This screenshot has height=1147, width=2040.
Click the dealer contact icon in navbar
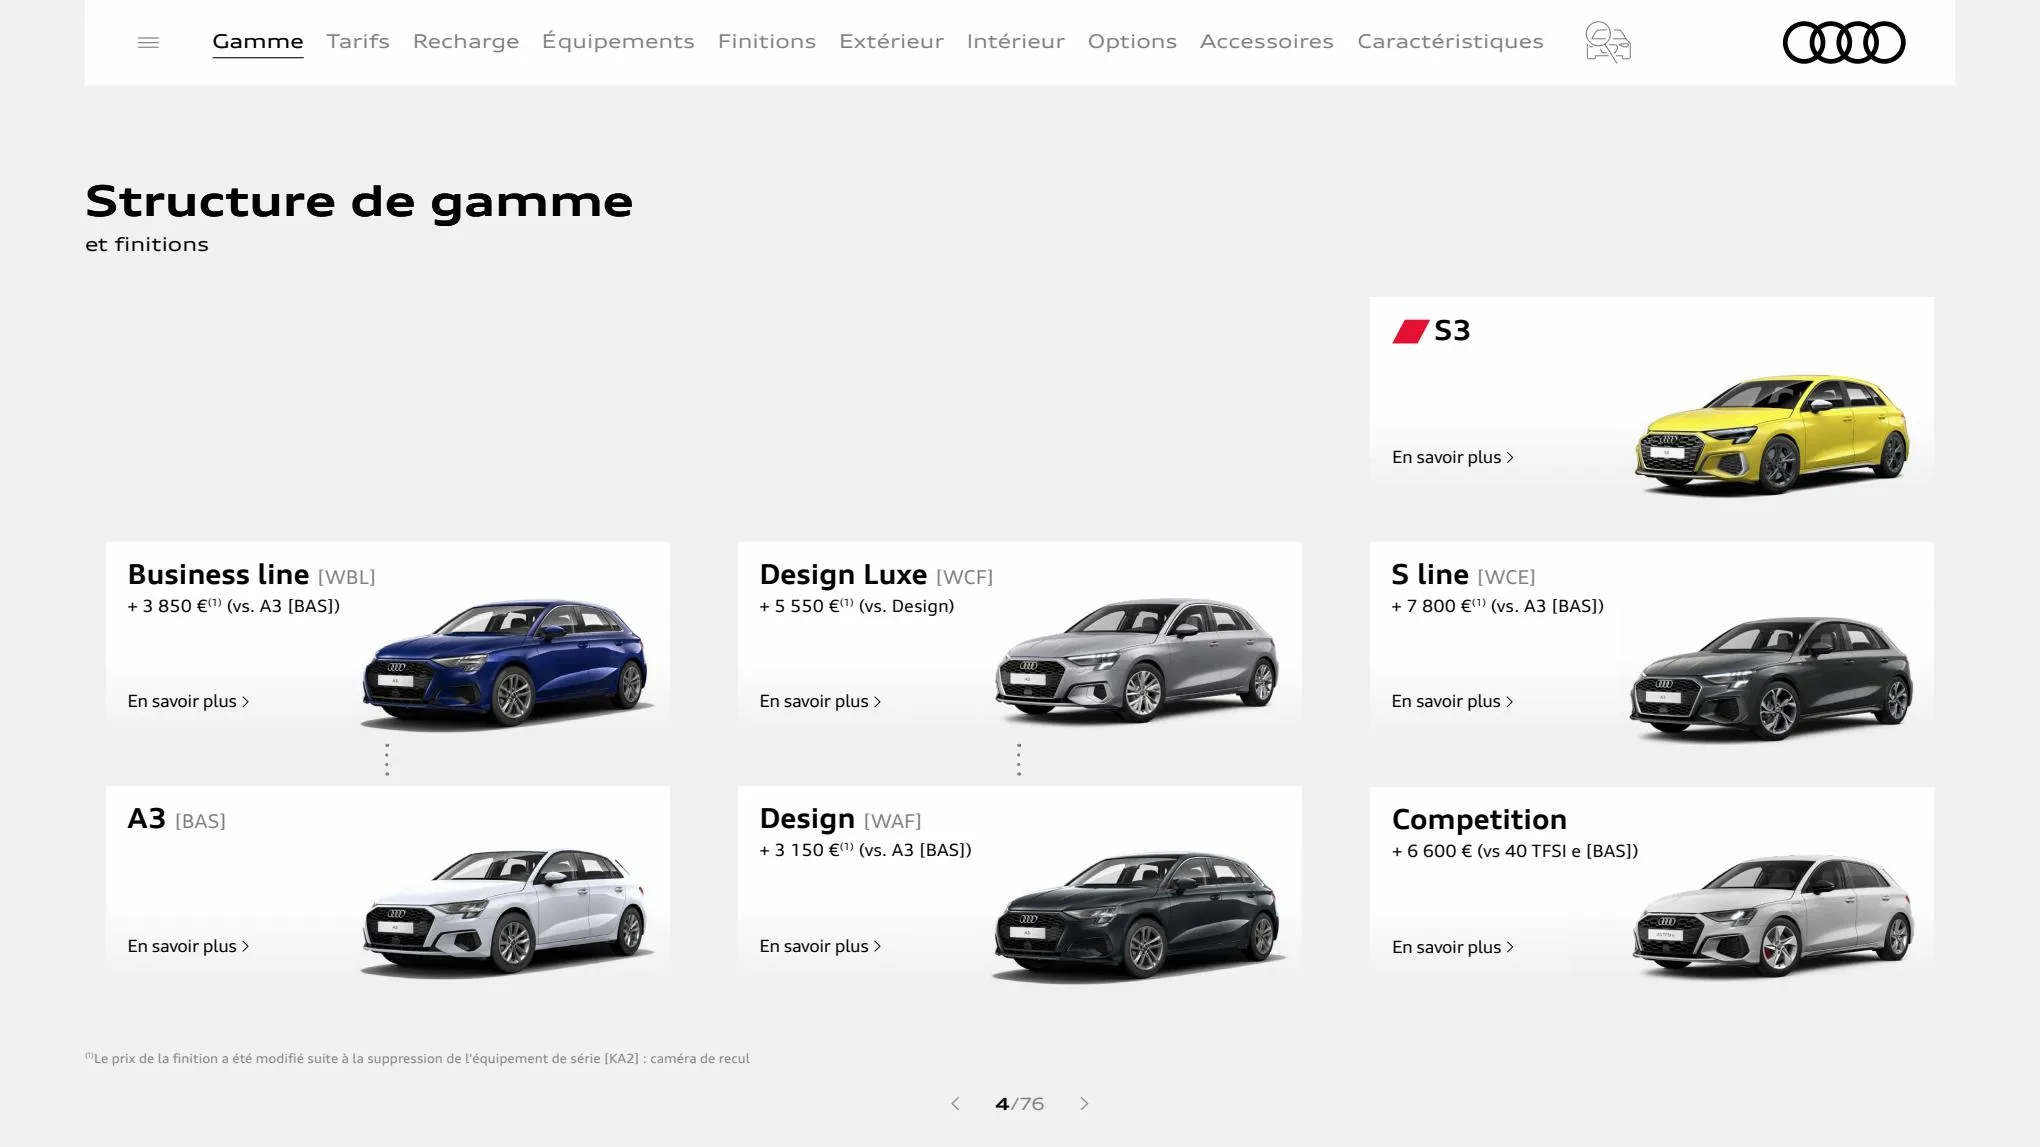1608,42
